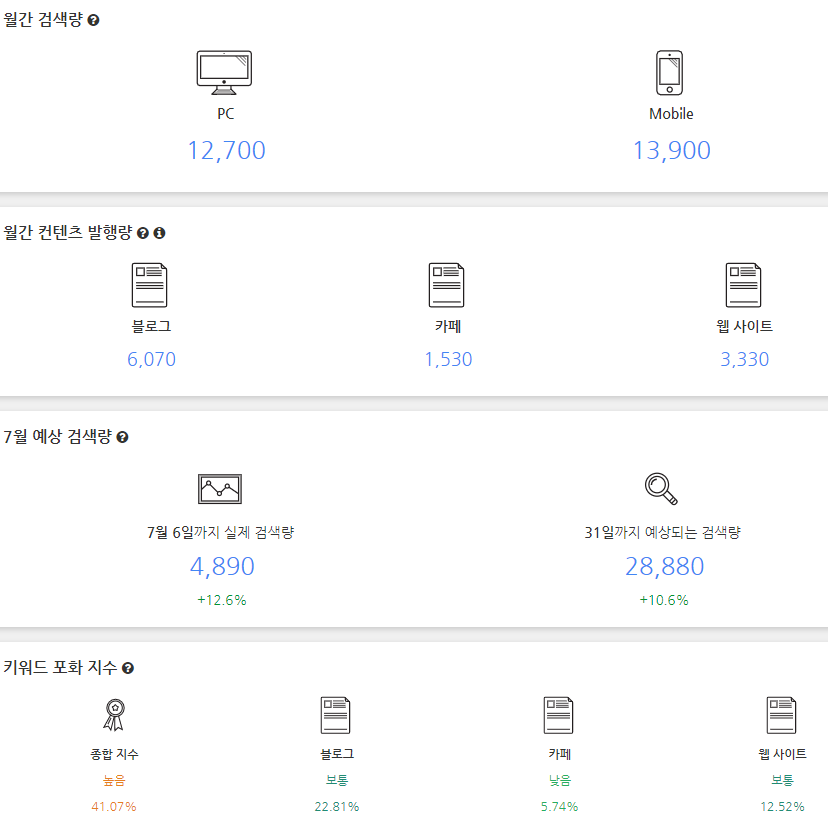
Task: Click the 월간 컨텐츠 발행량 section heading
Action: (68, 233)
